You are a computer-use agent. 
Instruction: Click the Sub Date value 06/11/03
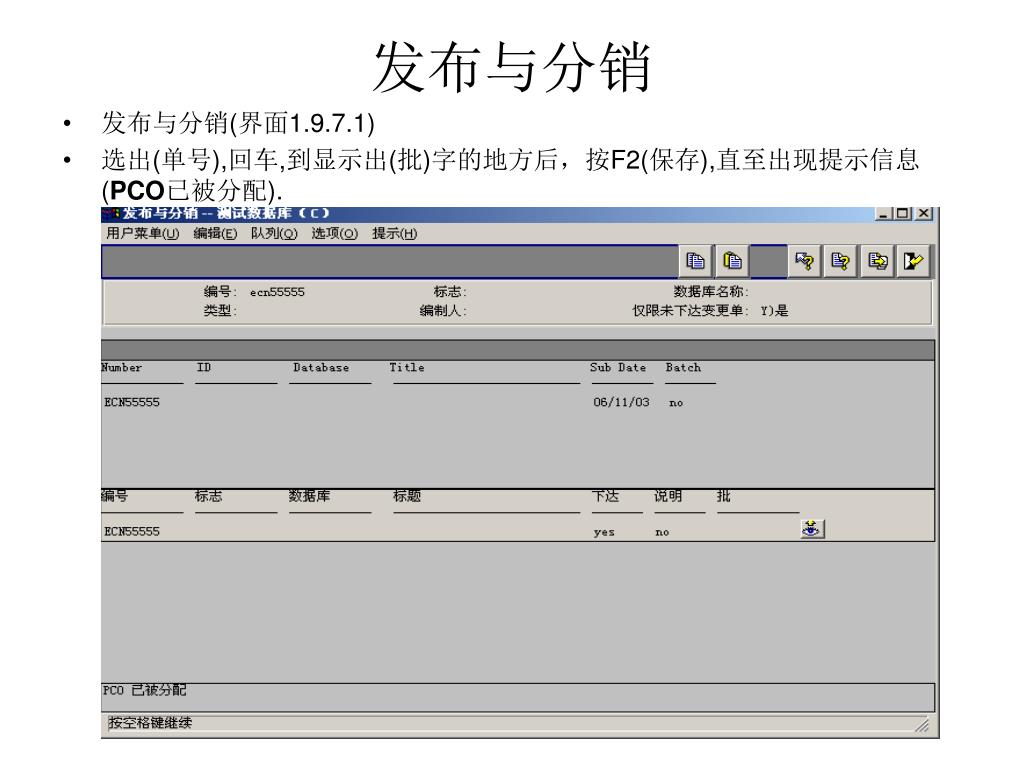621,402
